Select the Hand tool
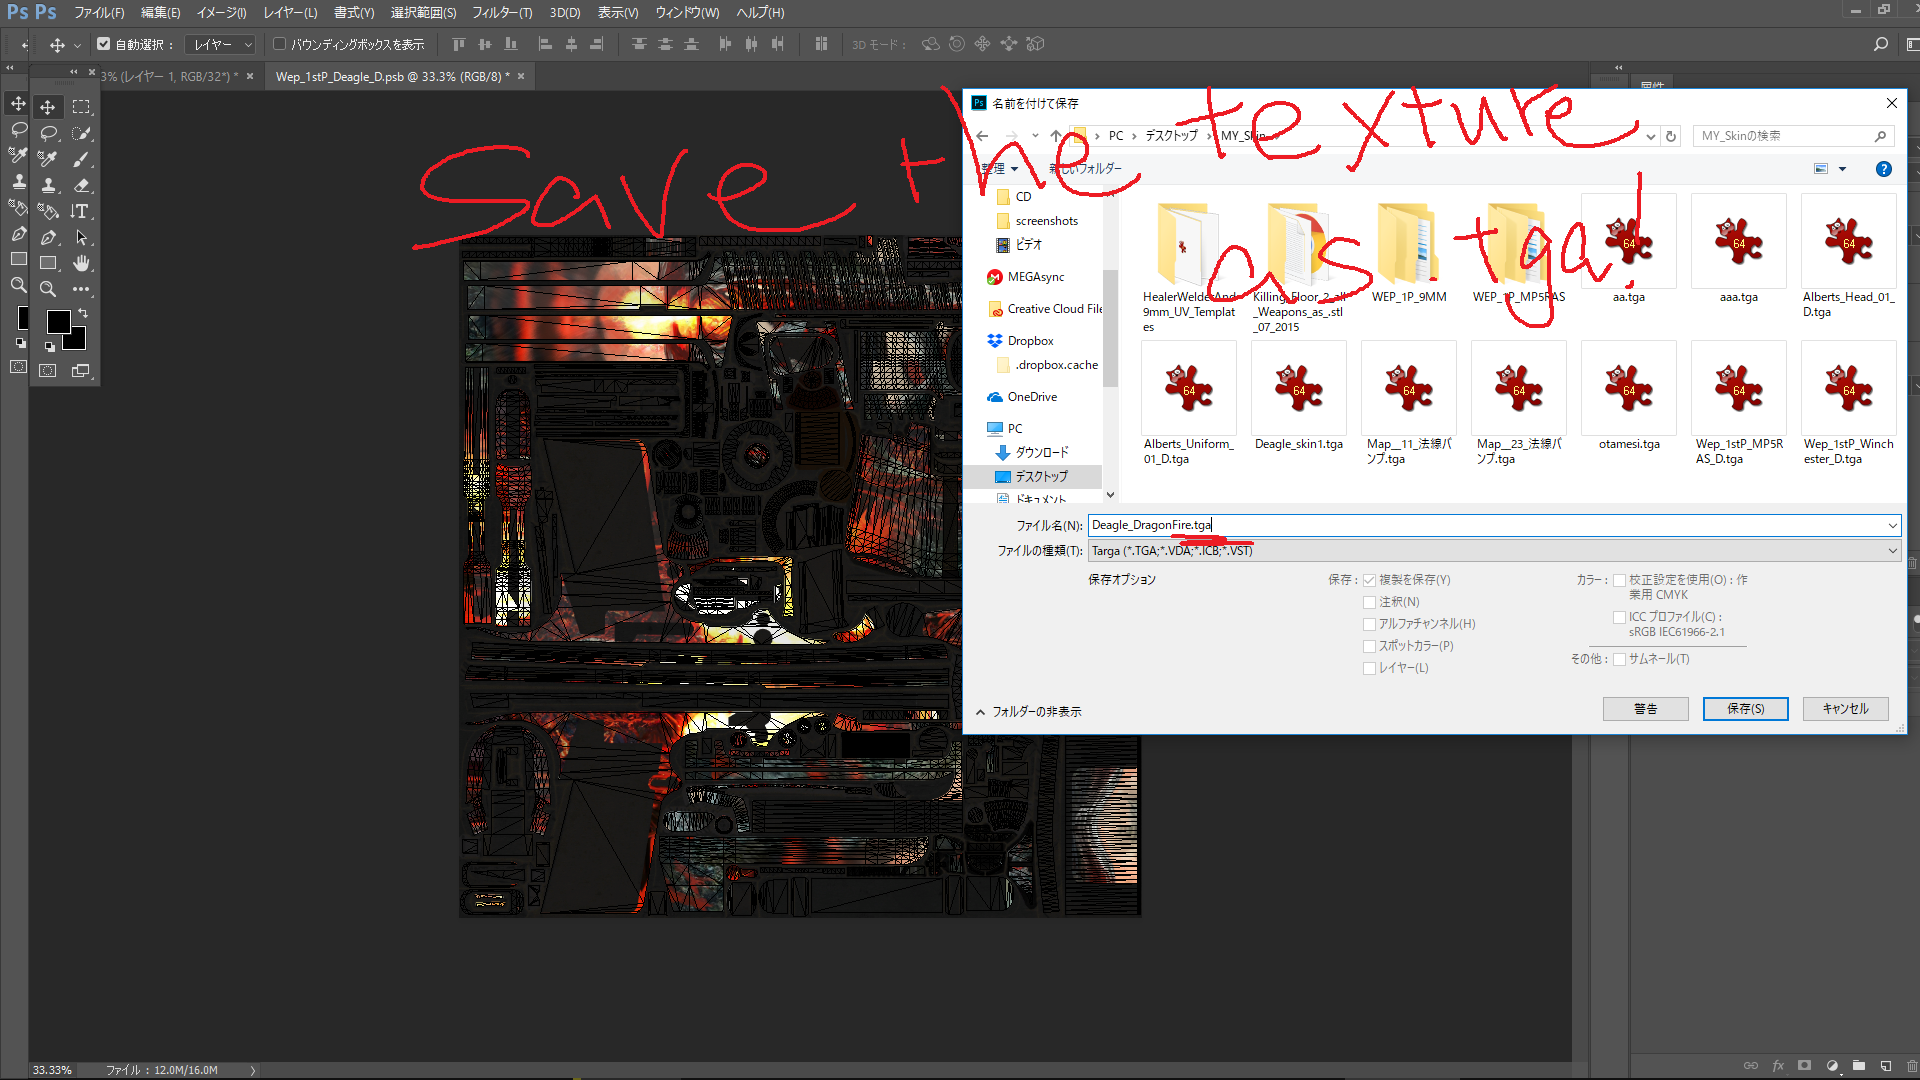 (81, 263)
